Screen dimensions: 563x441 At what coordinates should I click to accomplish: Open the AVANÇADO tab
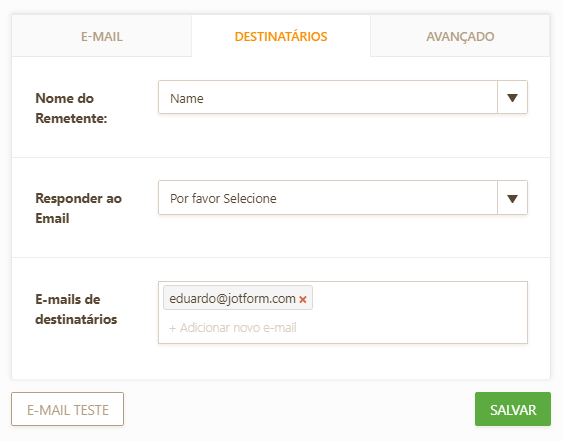pos(460,36)
